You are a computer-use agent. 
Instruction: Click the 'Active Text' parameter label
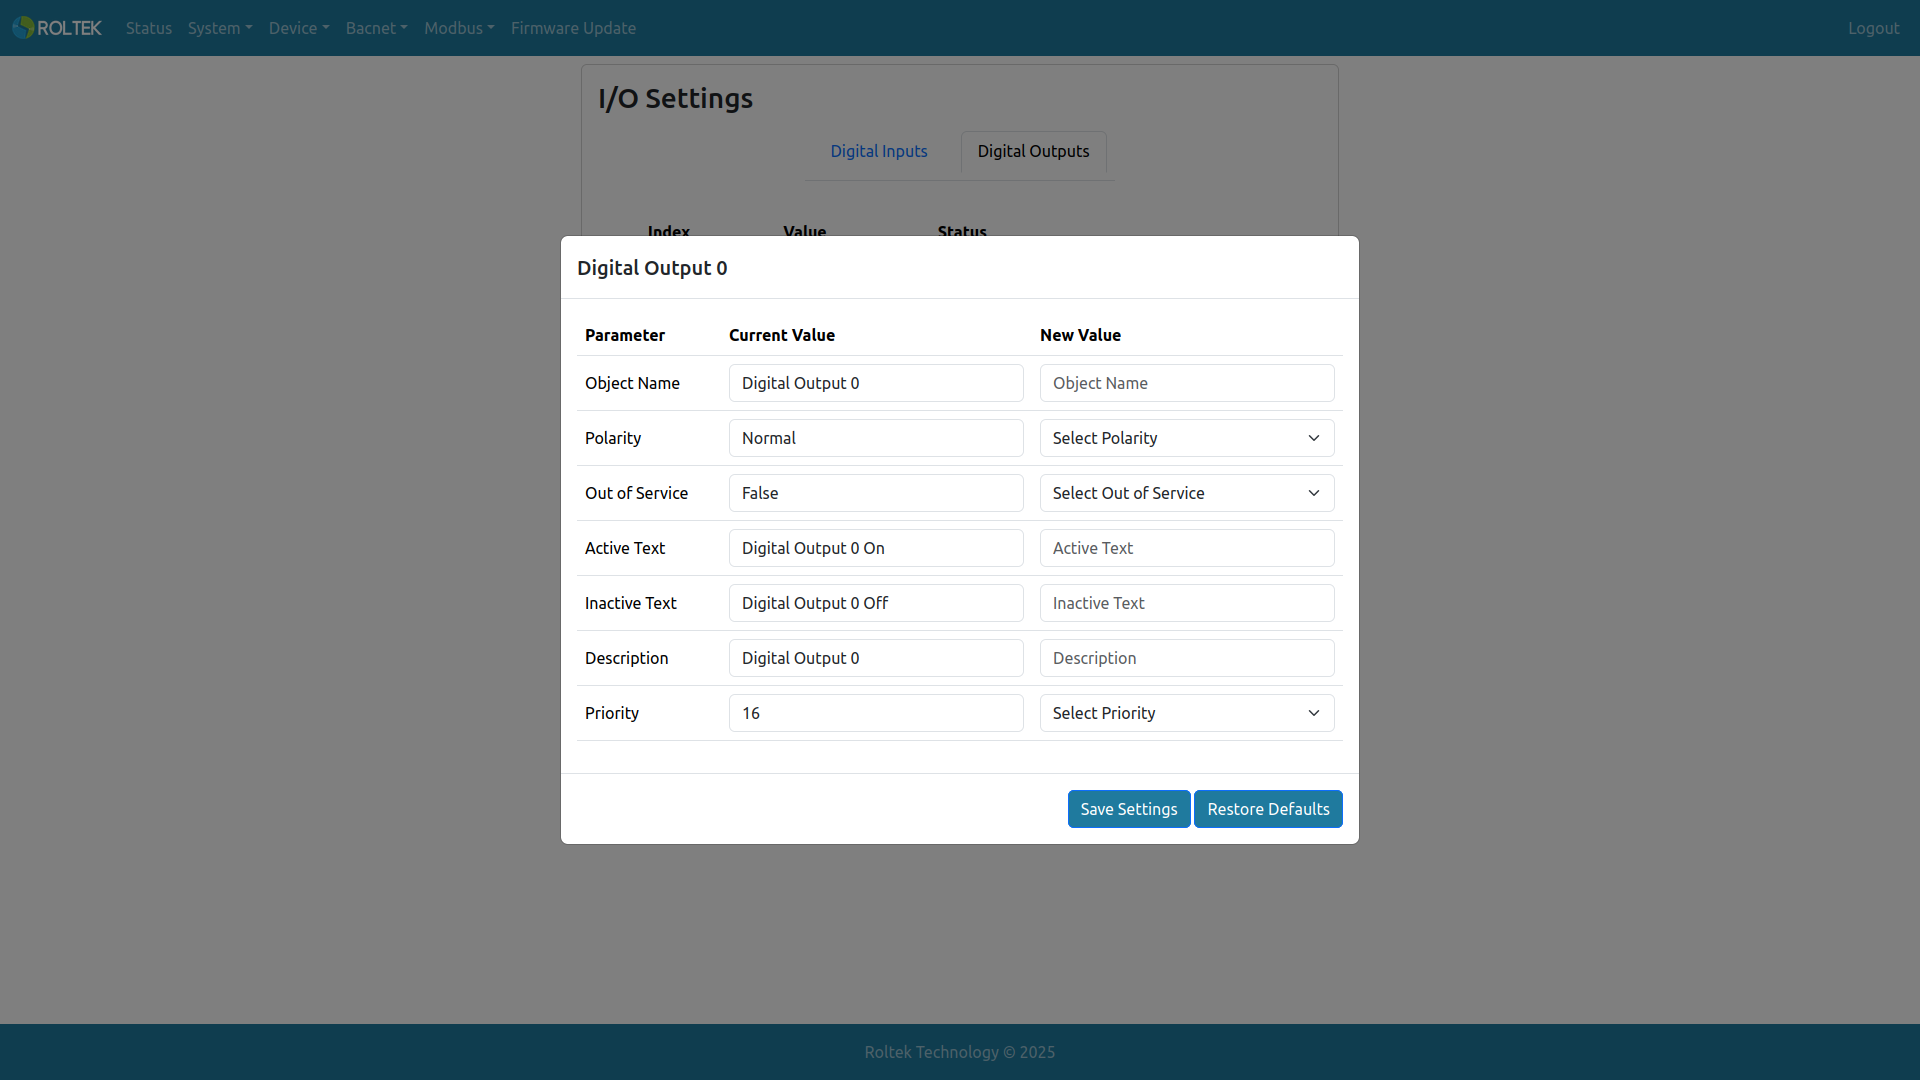625,548
